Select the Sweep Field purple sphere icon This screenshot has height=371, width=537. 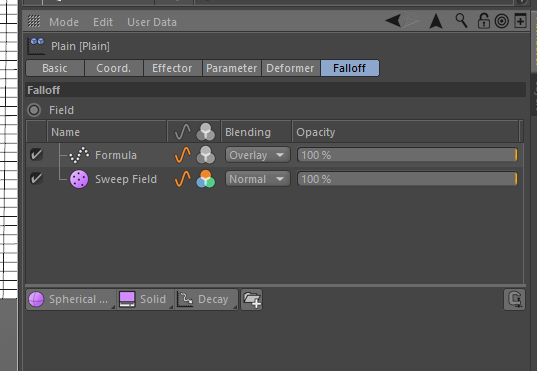(x=79, y=179)
